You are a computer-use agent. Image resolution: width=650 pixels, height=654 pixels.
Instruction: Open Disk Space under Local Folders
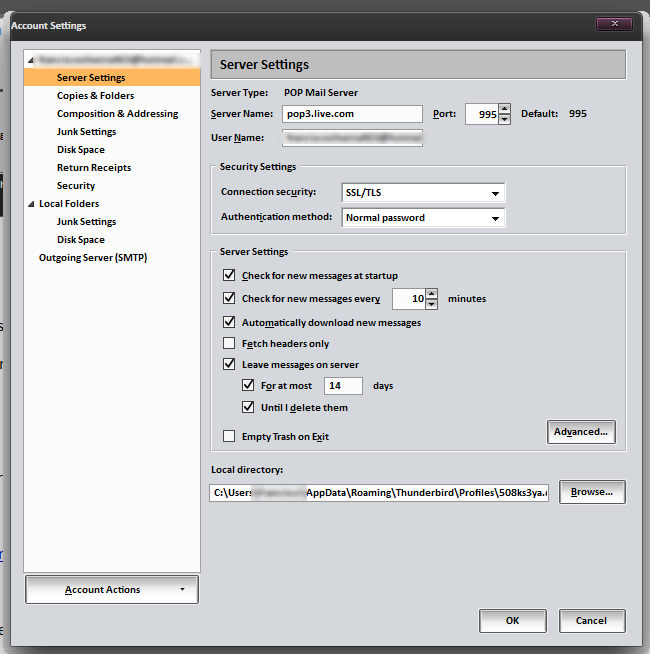coord(81,239)
